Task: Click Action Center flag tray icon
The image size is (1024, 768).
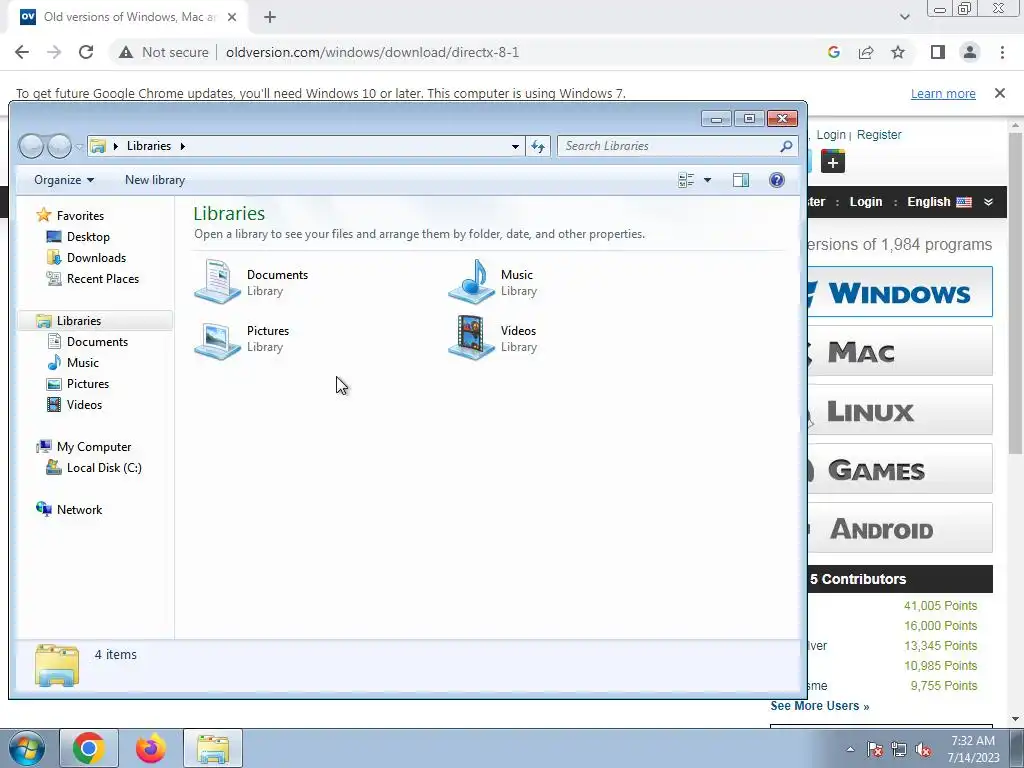Action: [x=875, y=750]
